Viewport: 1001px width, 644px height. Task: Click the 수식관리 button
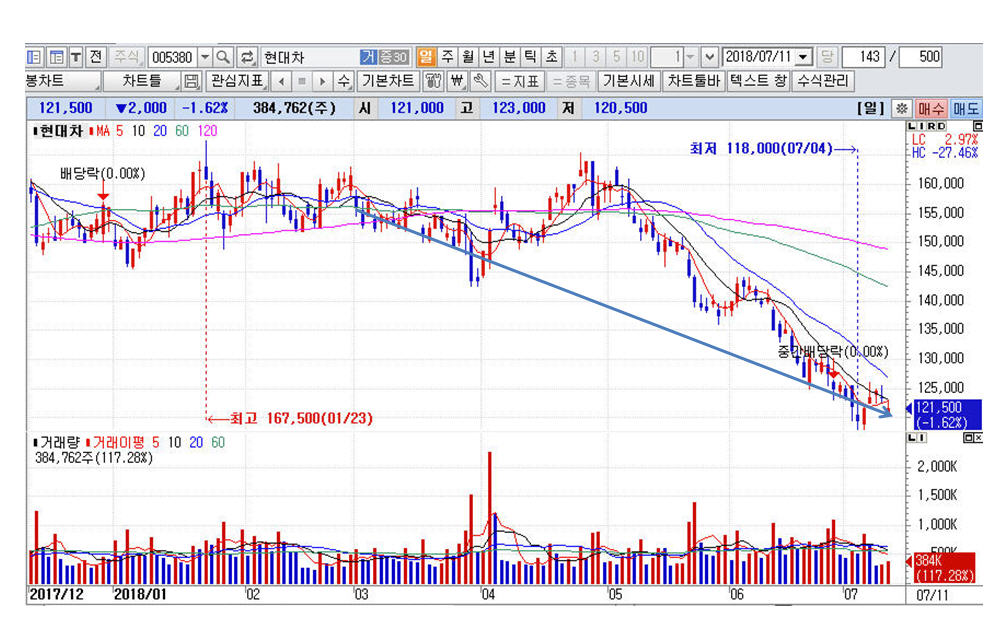click(822, 81)
